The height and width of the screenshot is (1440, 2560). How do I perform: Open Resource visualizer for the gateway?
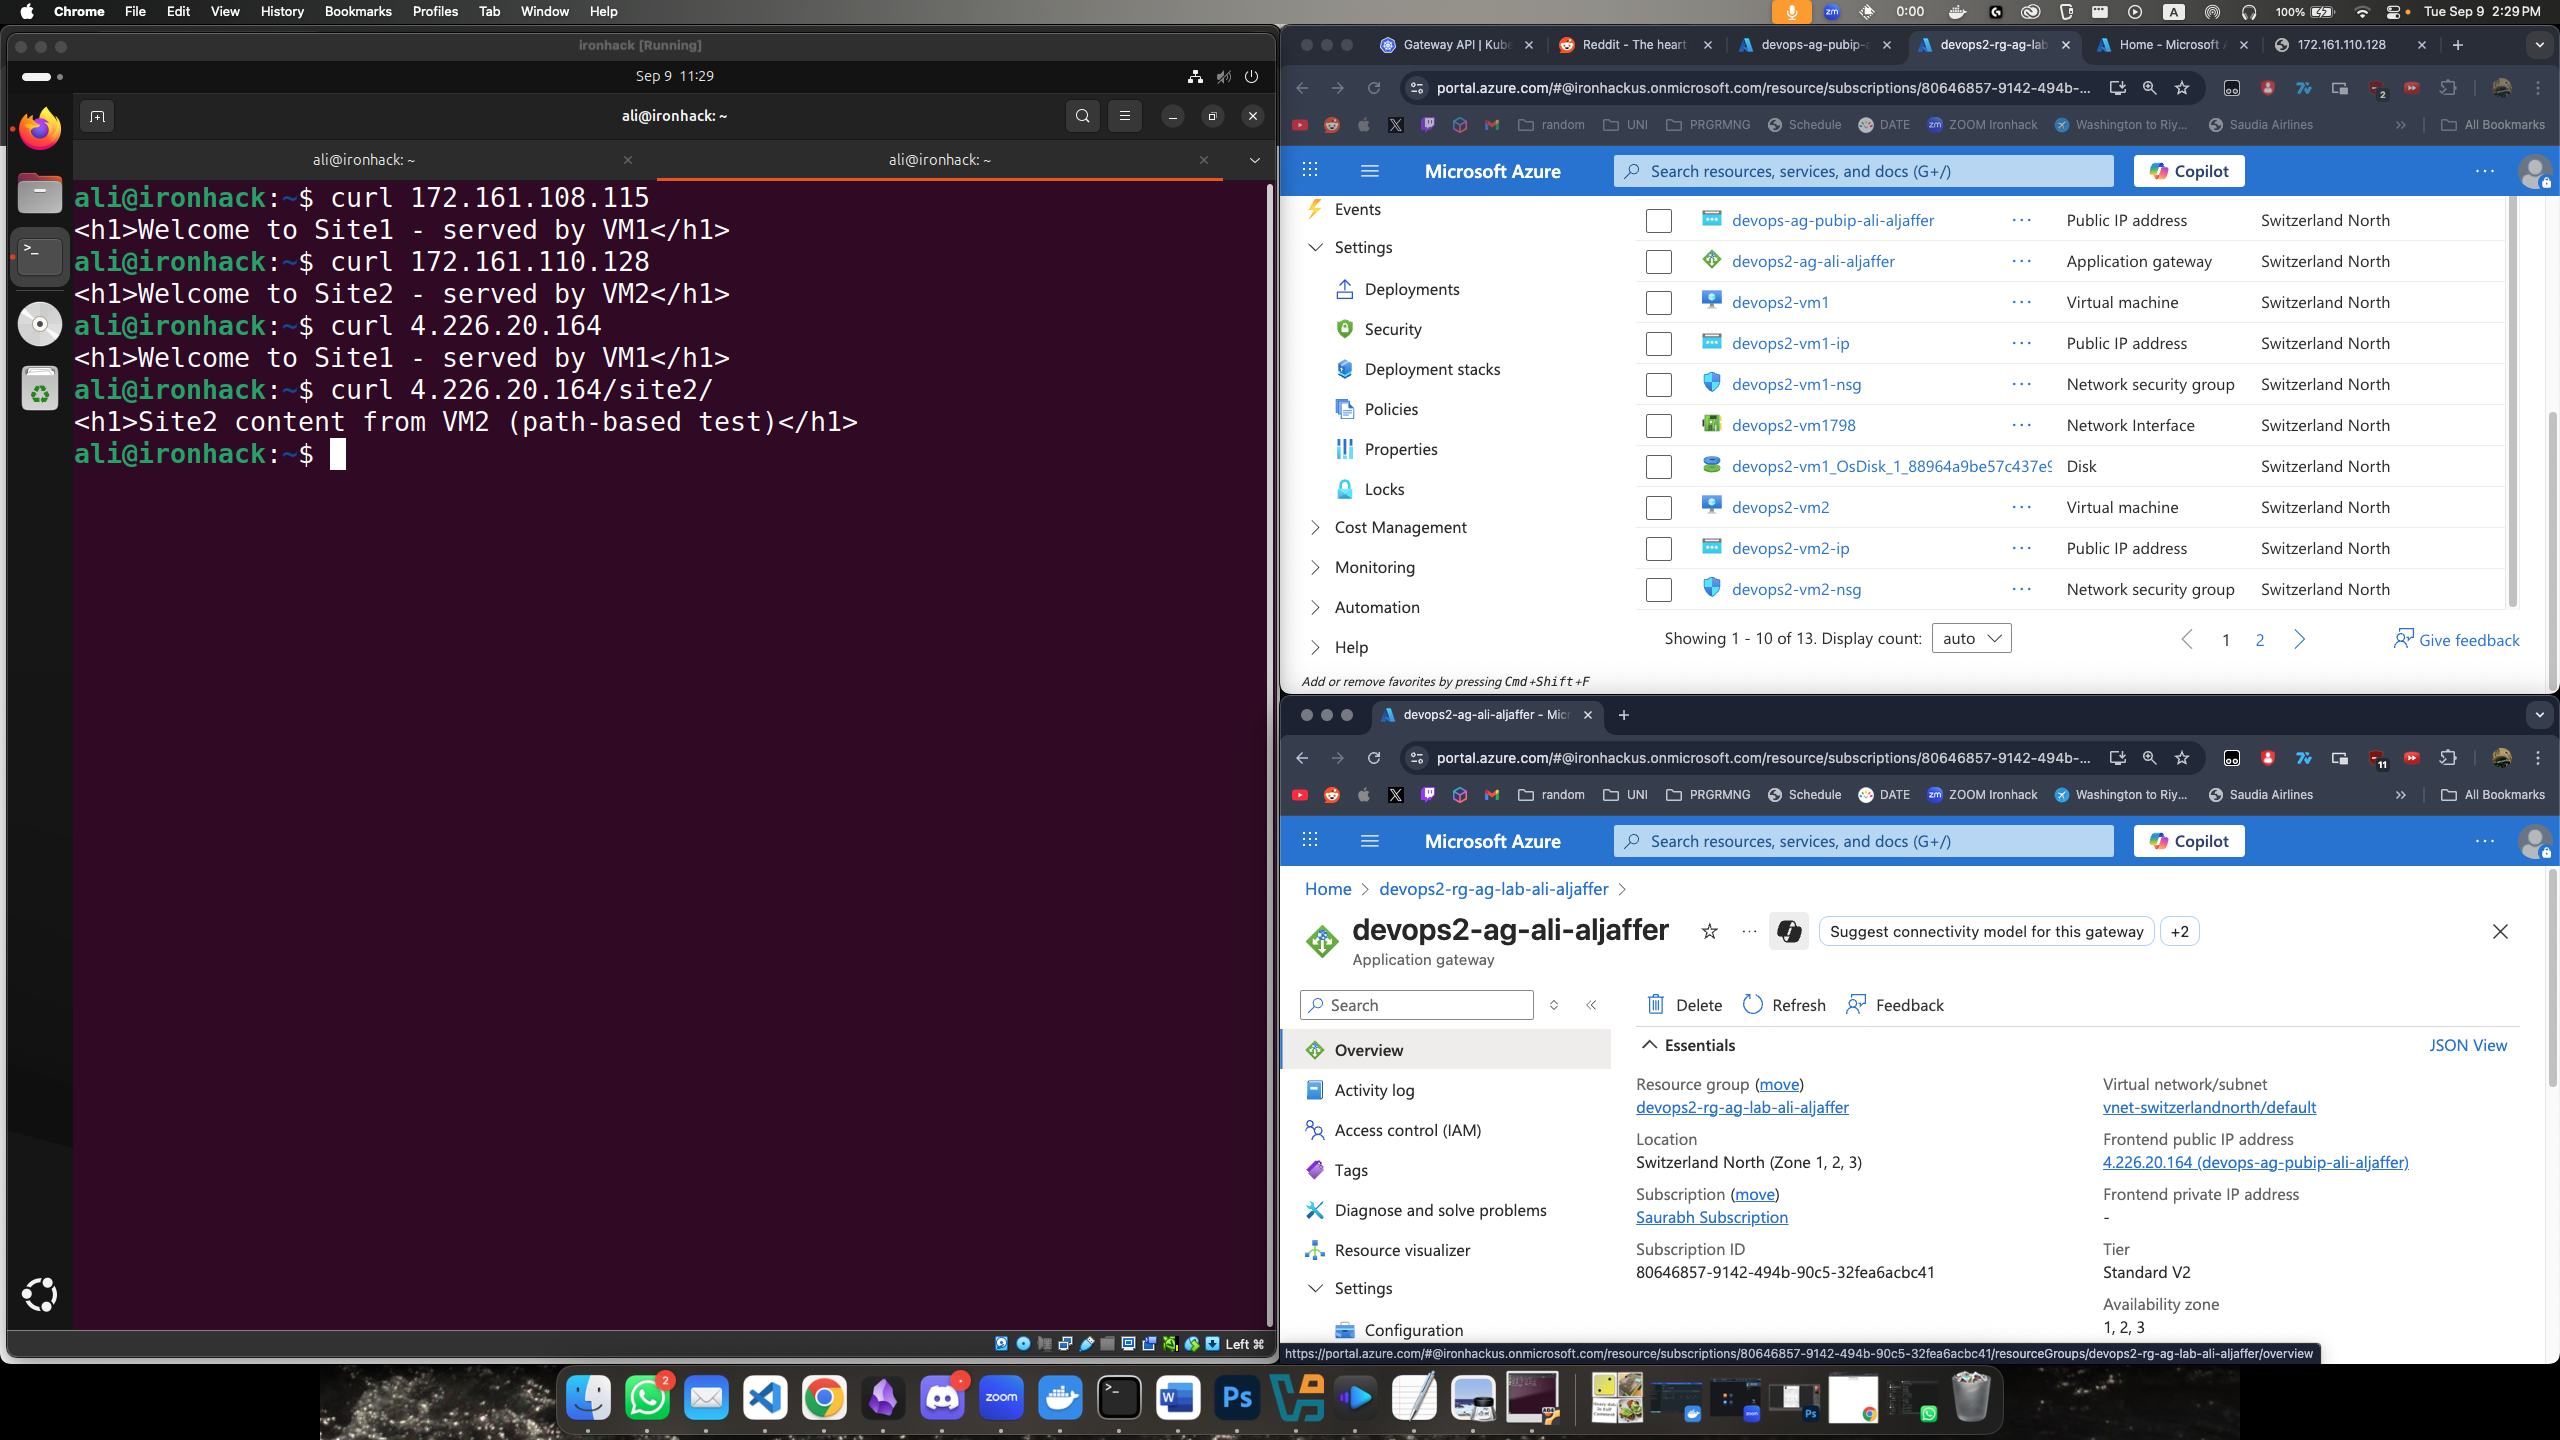pyautogui.click(x=1401, y=1250)
